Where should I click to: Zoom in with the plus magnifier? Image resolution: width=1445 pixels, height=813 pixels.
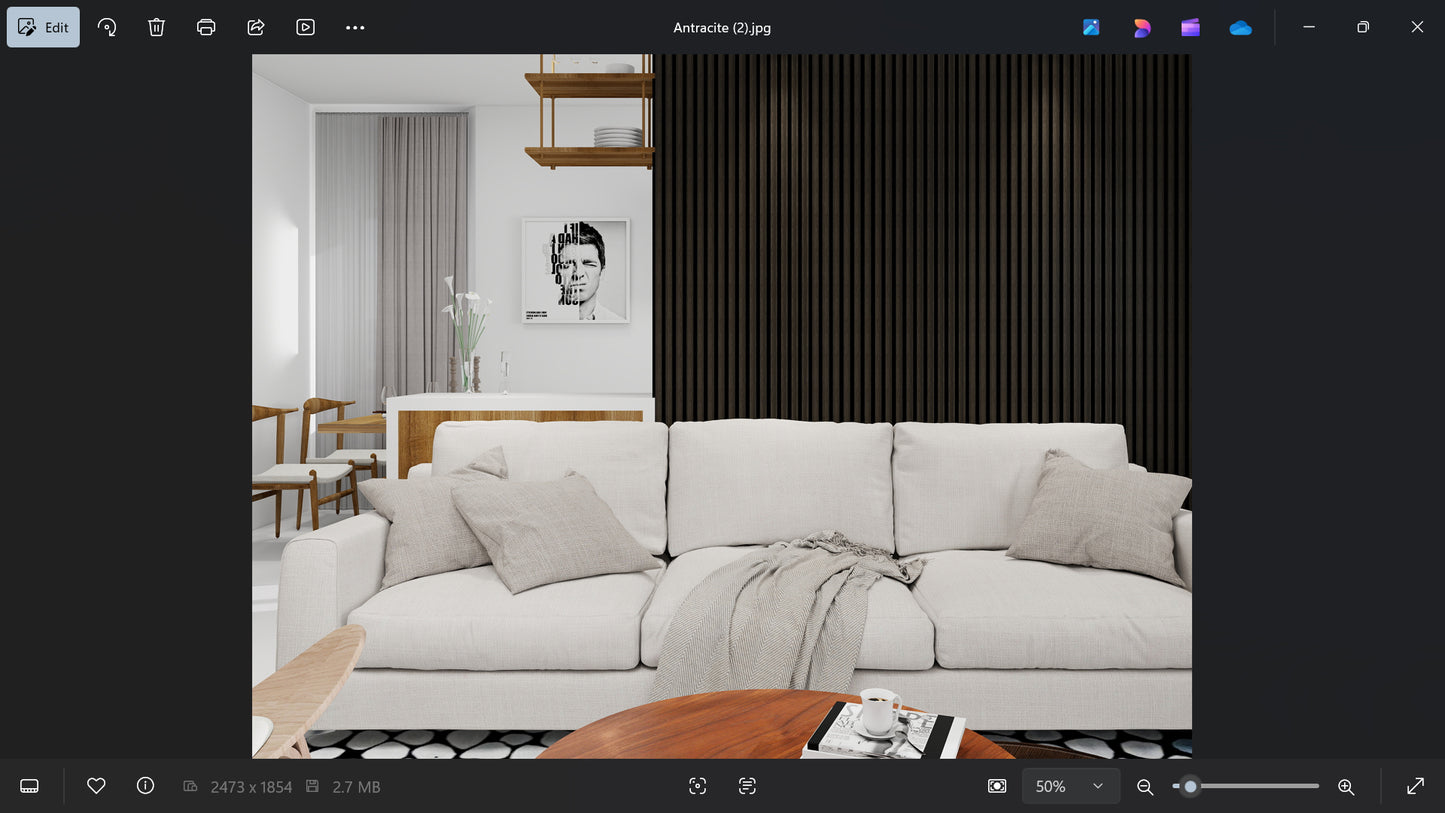[x=1346, y=786]
